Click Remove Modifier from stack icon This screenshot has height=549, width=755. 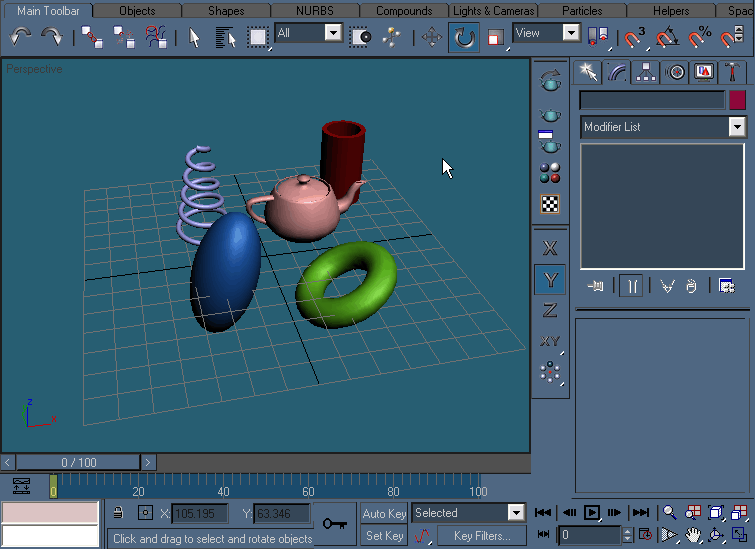(691, 286)
